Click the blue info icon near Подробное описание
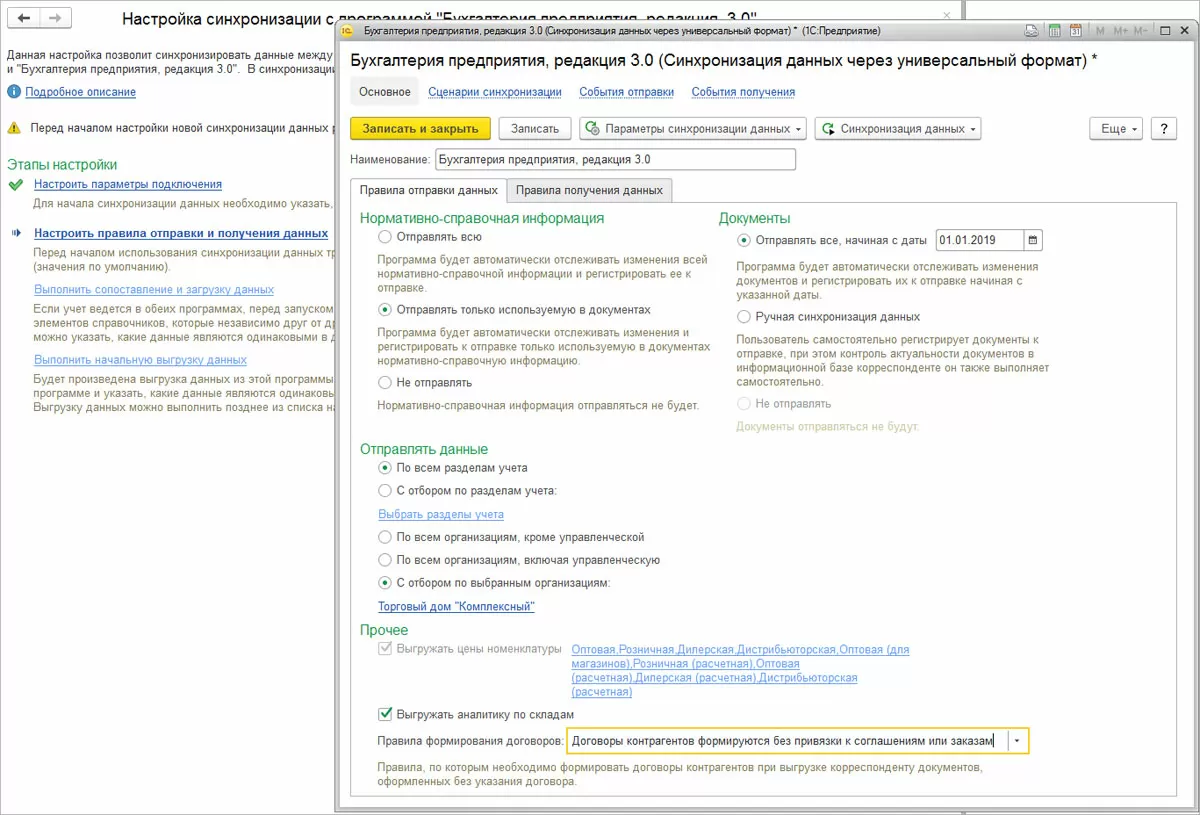 pos(14,92)
